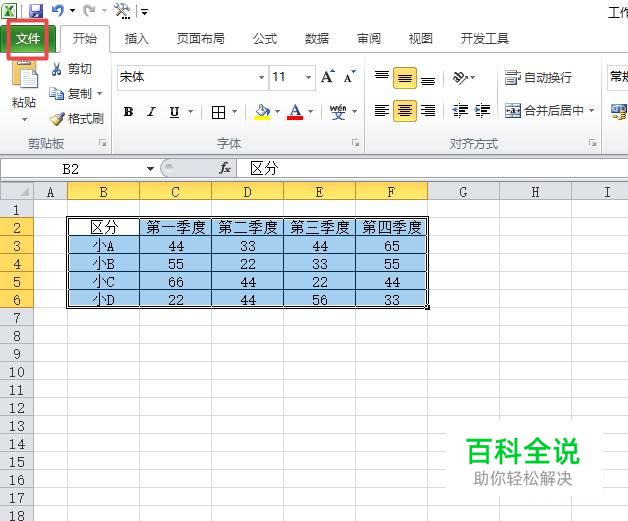
Task: Click the wén phonetic guide icon
Action: [x=338, y=112]
